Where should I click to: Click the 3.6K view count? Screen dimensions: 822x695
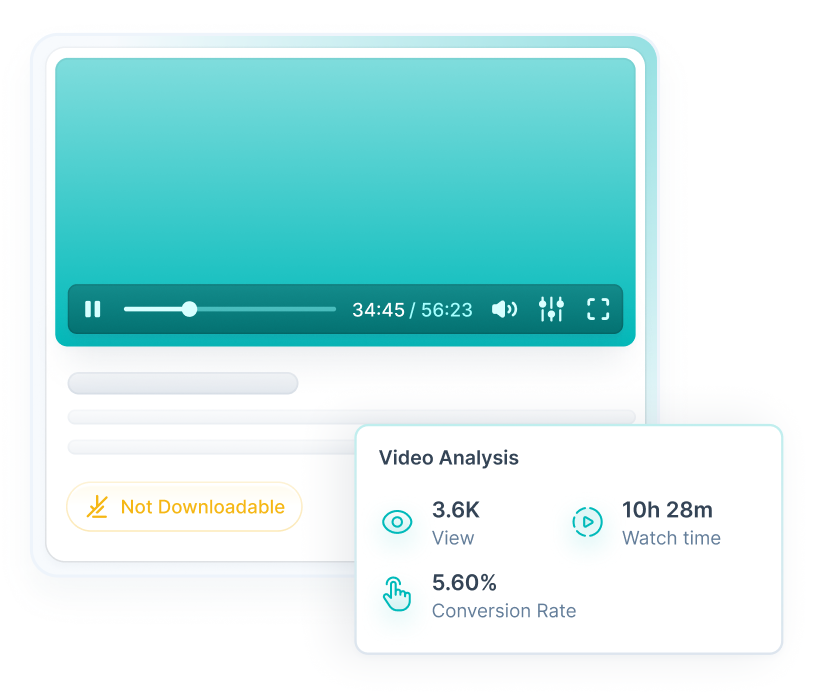pos(456,510)
